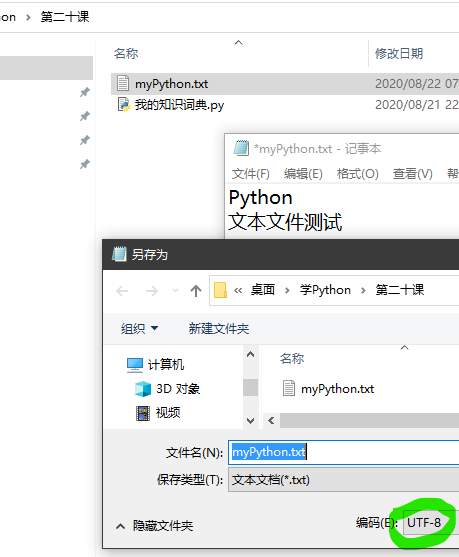Image resolution: width=459 pixels, height=557 pixels.
Task: Select the 我的知识词典.py Python file icon
Action: (124, 104)
